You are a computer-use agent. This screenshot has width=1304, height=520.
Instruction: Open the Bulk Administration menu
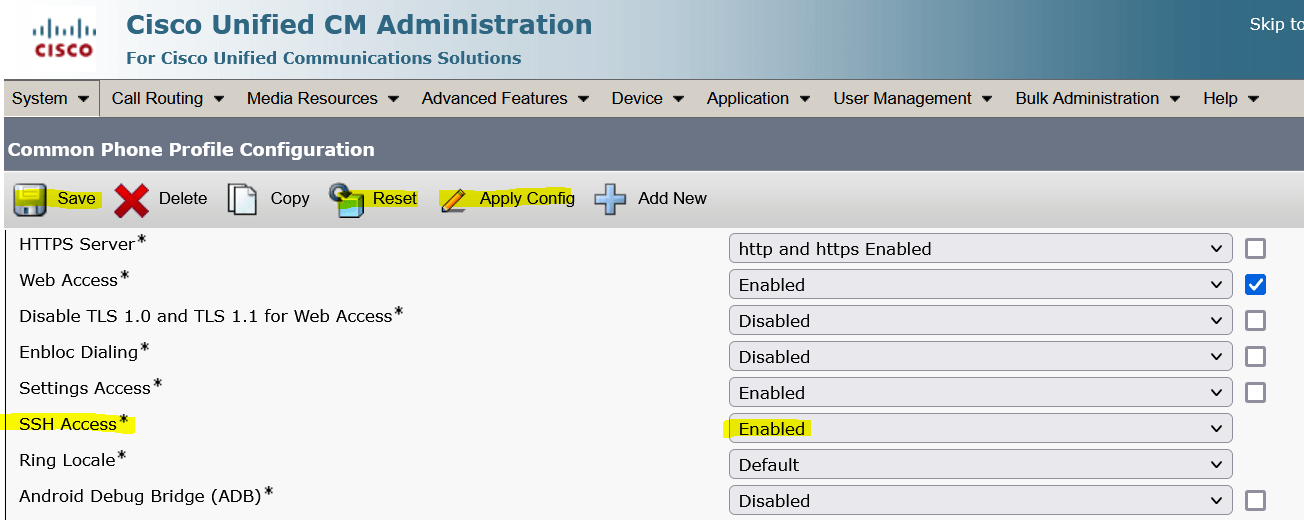pyautogui.click(x=1098, y=98)
